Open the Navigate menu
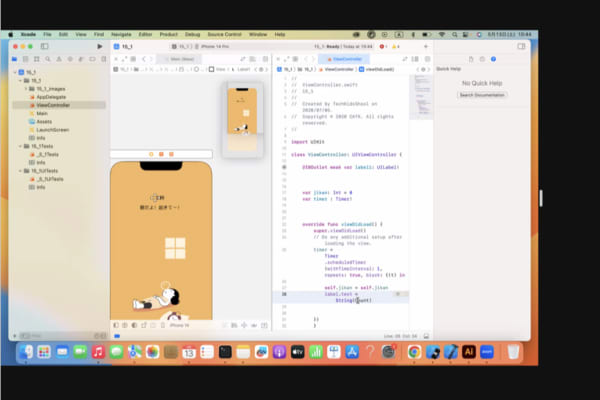The height and width of the screenshot is (400, 600). [x=121, y=34]
